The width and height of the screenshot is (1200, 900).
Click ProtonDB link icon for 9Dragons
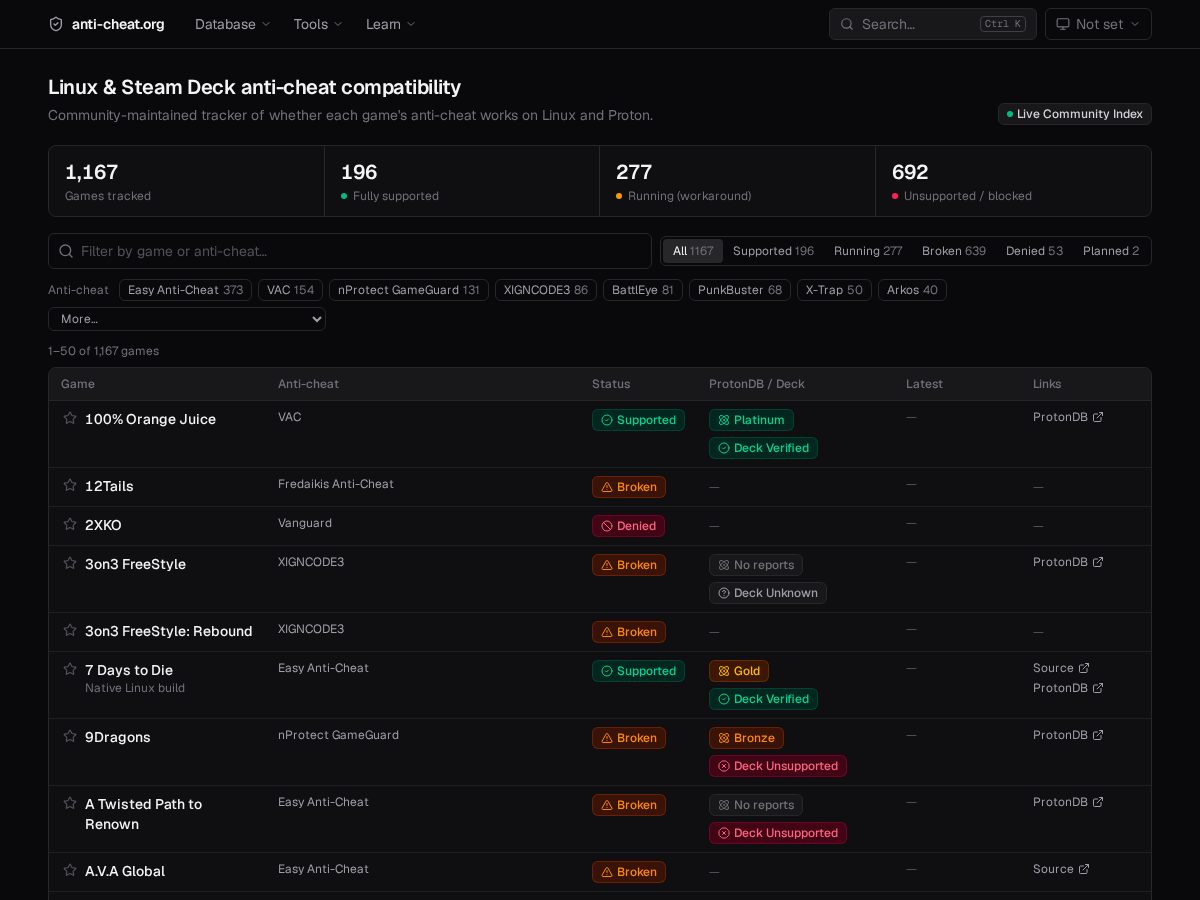click(1098, 735)
